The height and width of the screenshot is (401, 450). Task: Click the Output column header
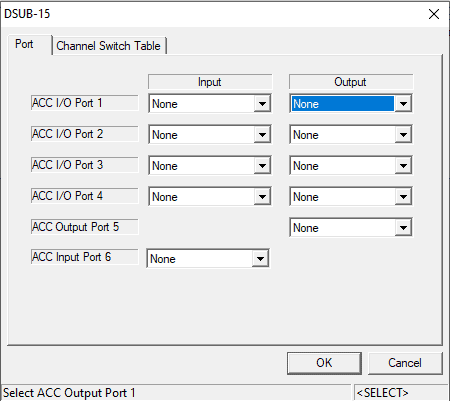351,82
